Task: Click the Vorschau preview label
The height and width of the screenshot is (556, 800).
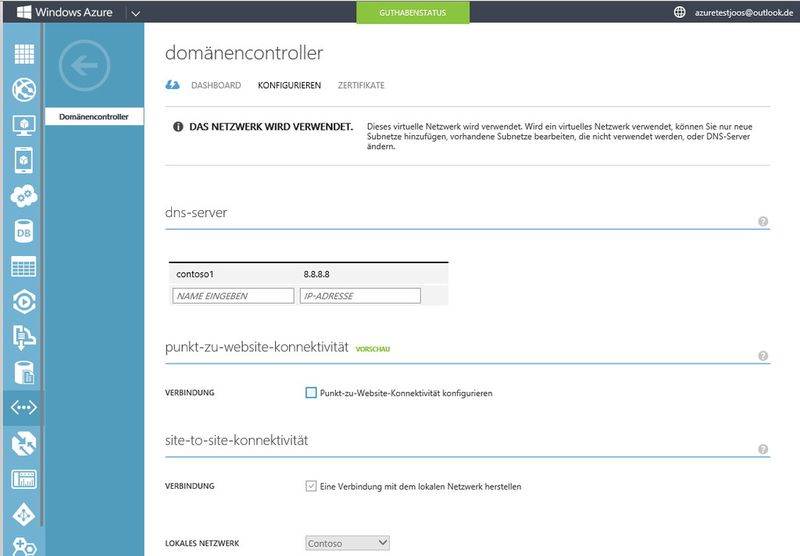Action: (x=372, y=349)
